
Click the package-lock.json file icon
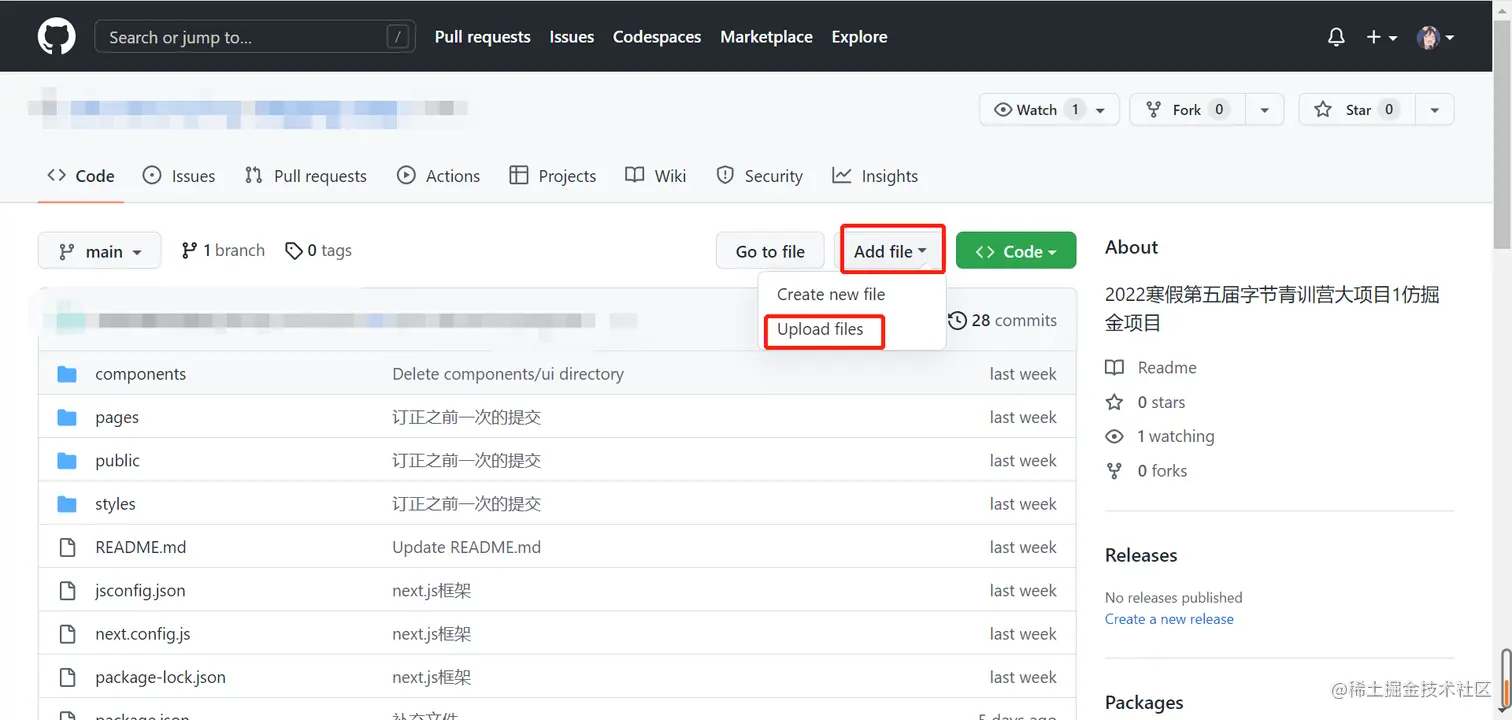pos(67,677)
